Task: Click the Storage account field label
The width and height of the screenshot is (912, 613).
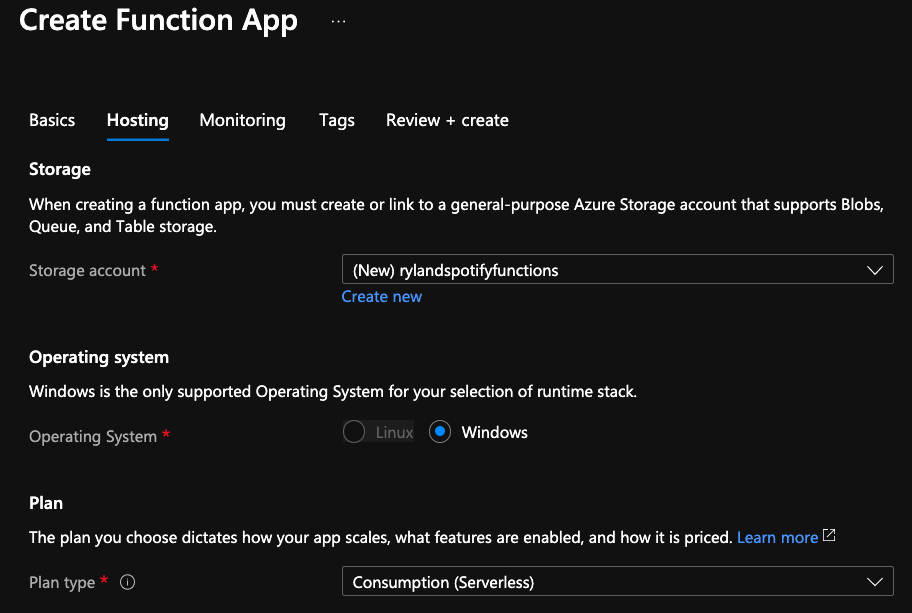Action: pyautogui.click(x=87, y=270)
